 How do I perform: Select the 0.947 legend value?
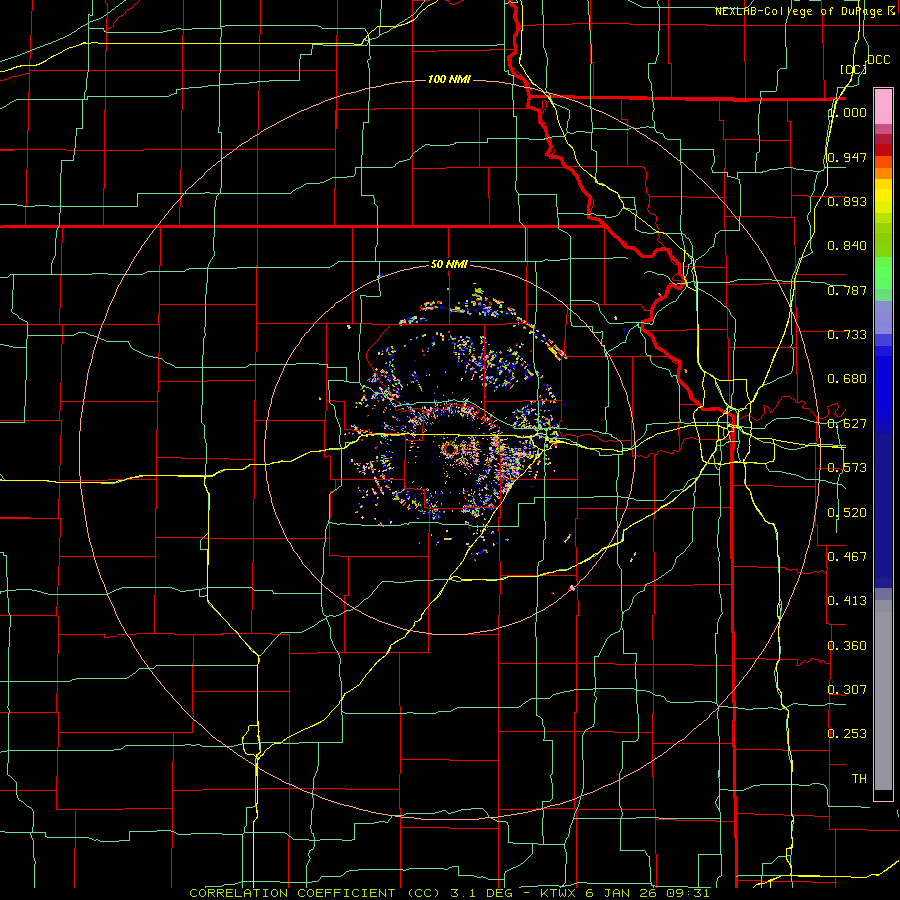847,157
